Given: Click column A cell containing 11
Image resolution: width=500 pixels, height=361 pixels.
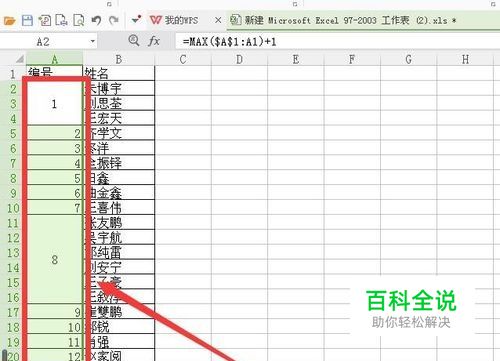Looking at the screenshot, I should [54, 342].
